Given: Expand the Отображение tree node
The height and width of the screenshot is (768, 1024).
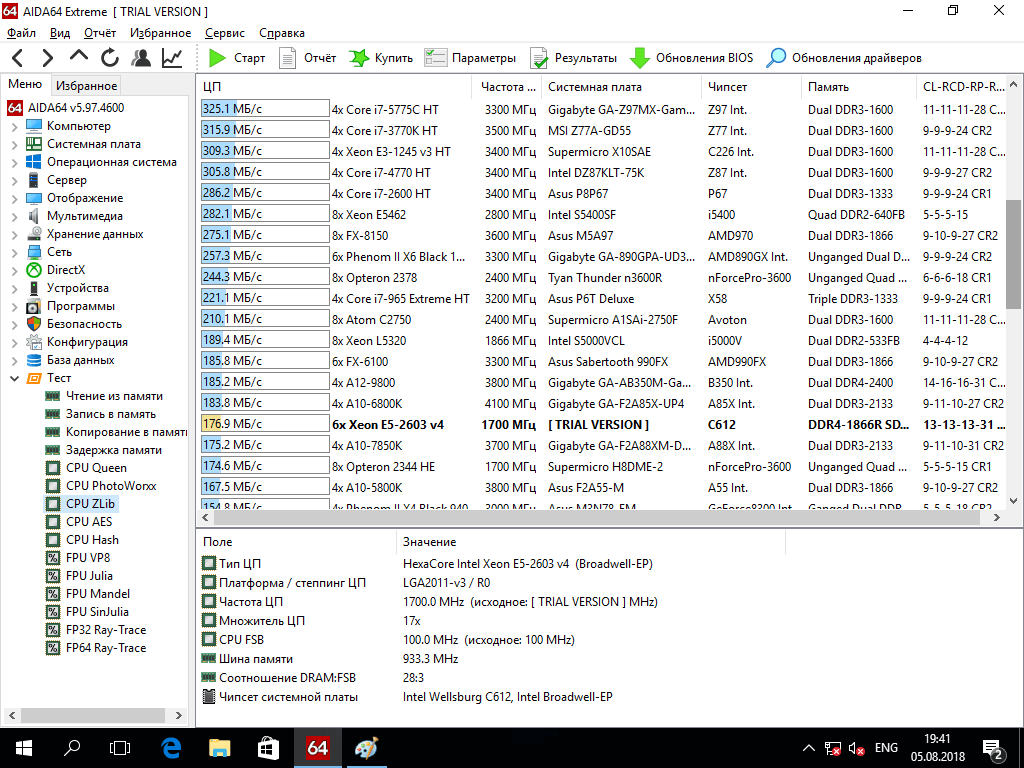Looking at the screenshot, I should tap(14, 198).
